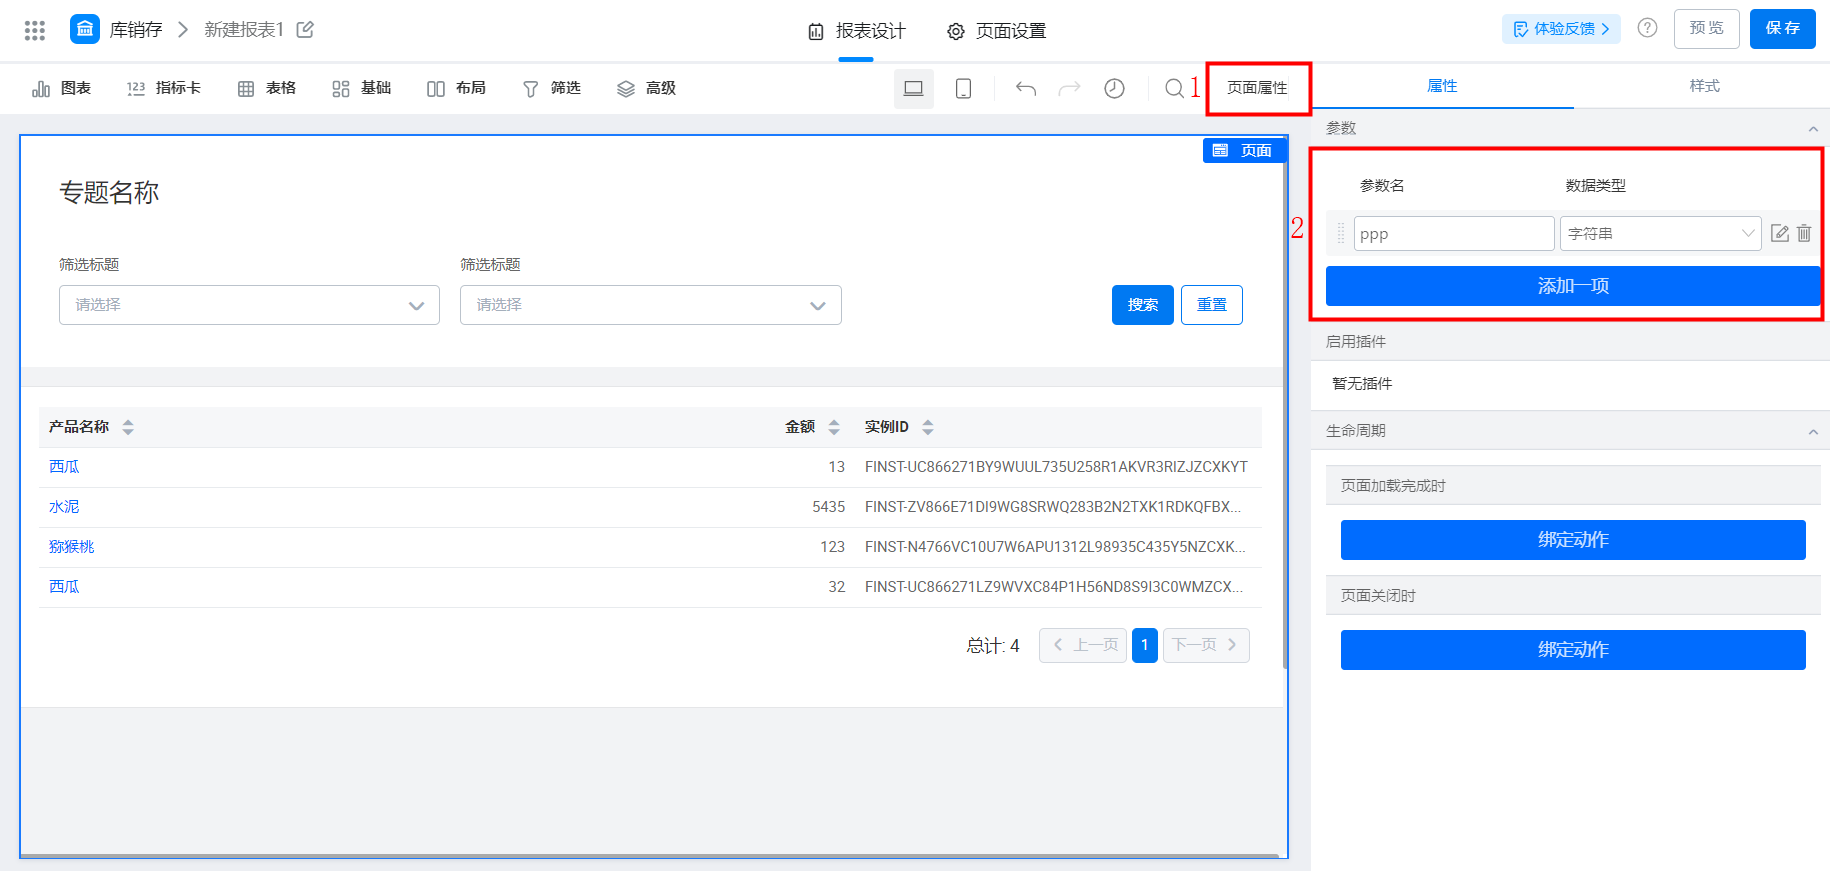Open the app grid menu icon
1830x871 pixels.
[35, 30]
